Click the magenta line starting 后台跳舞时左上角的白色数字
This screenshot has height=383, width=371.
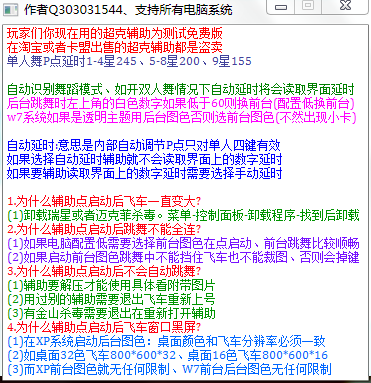[180, 104]
